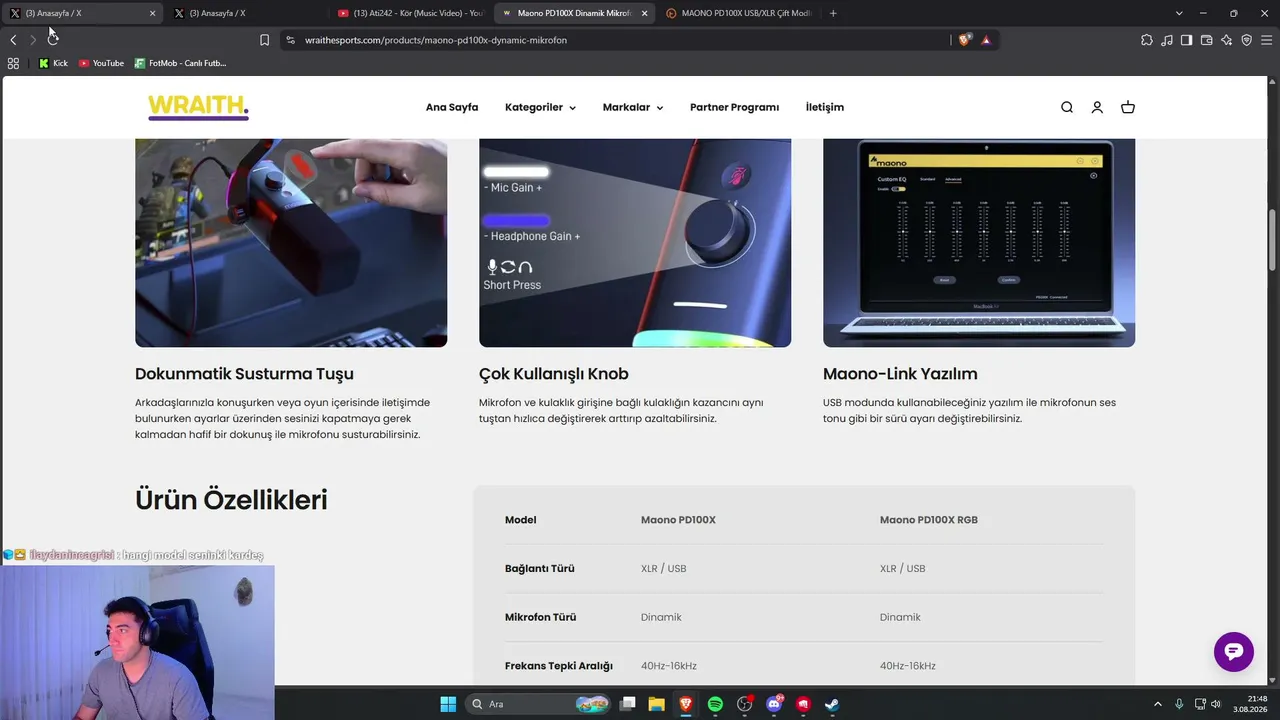The image size is (1280, 720).
Task: Open the taskbar volume icon
Action: coord(1216,704)
